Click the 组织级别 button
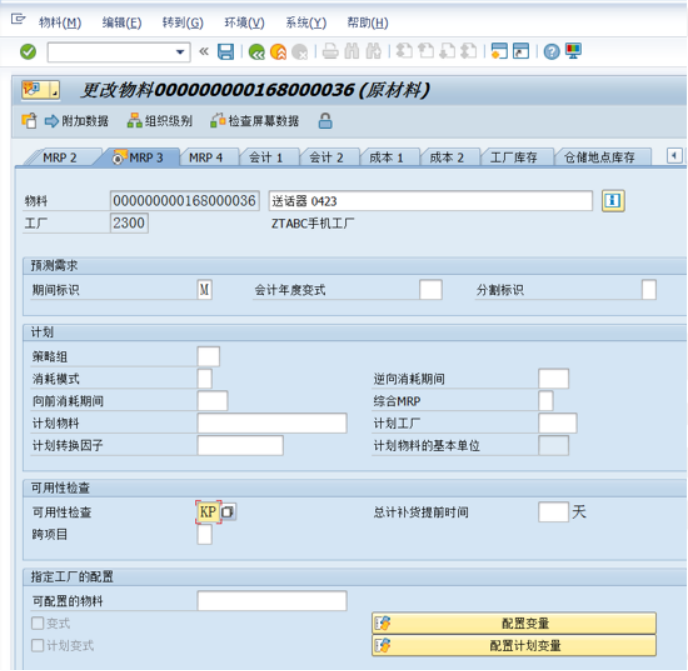This screenshot has width=688, height=671. 160,121
